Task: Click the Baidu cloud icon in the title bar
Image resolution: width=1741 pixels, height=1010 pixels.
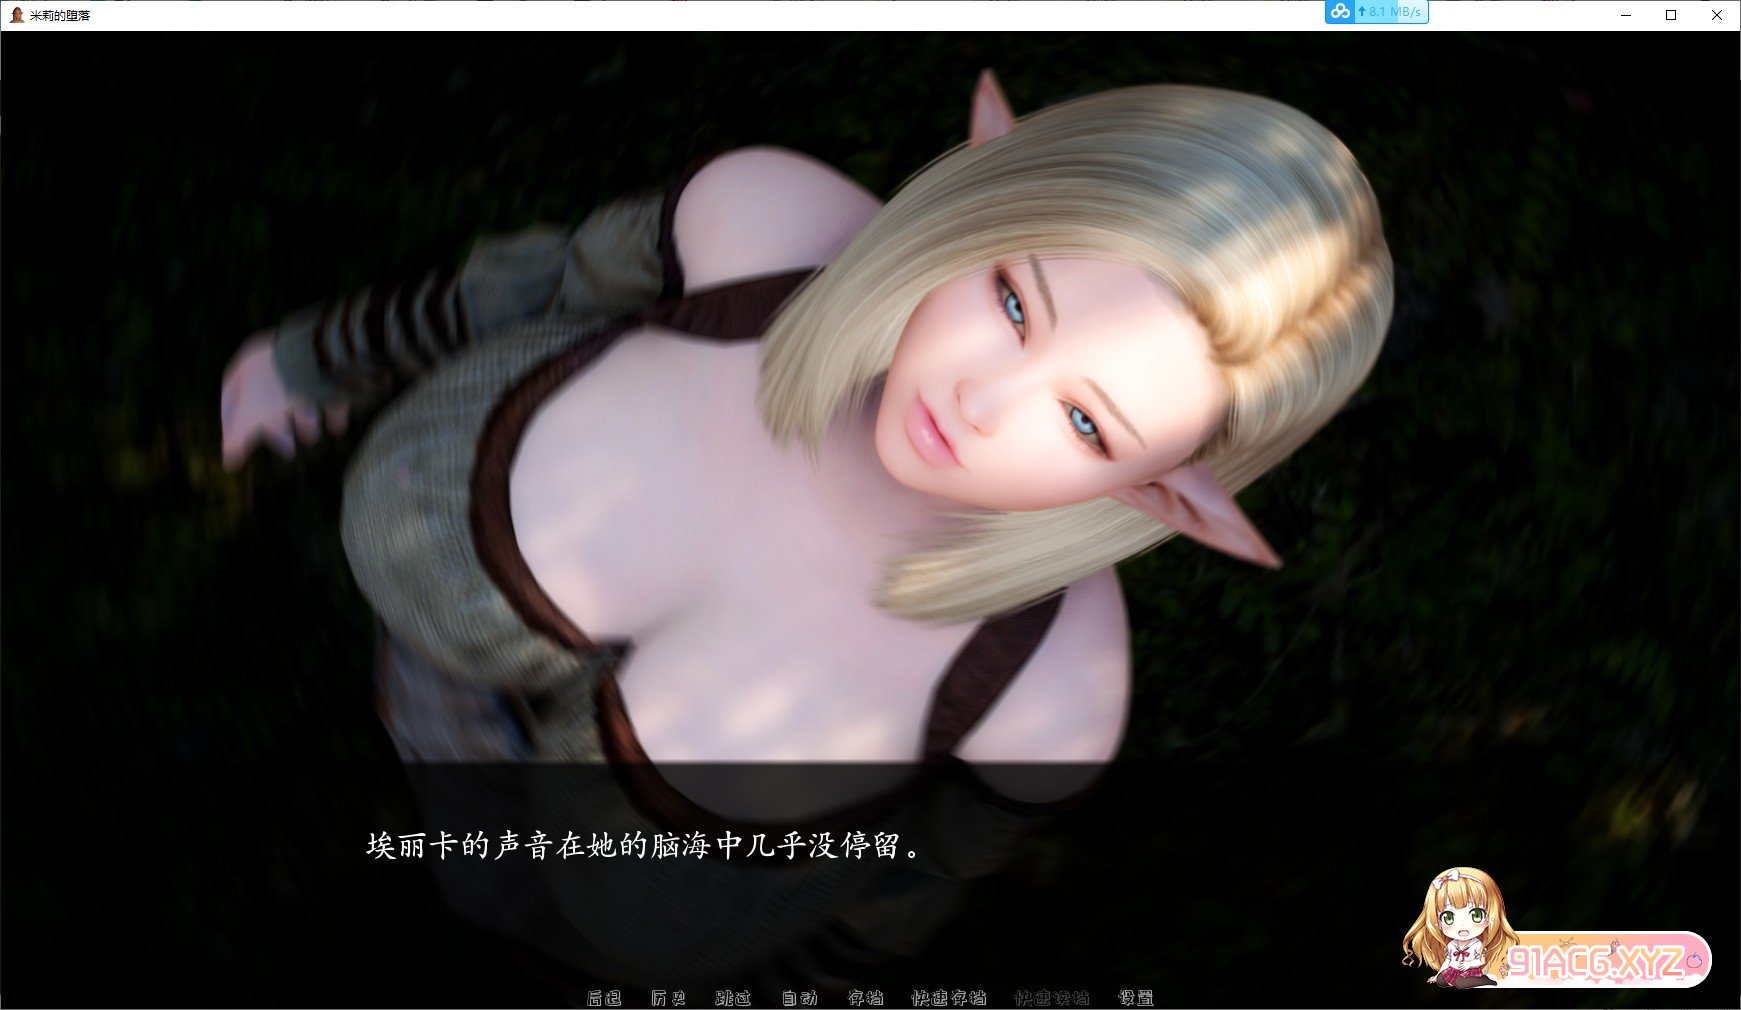Action: tap(1340, 12)
